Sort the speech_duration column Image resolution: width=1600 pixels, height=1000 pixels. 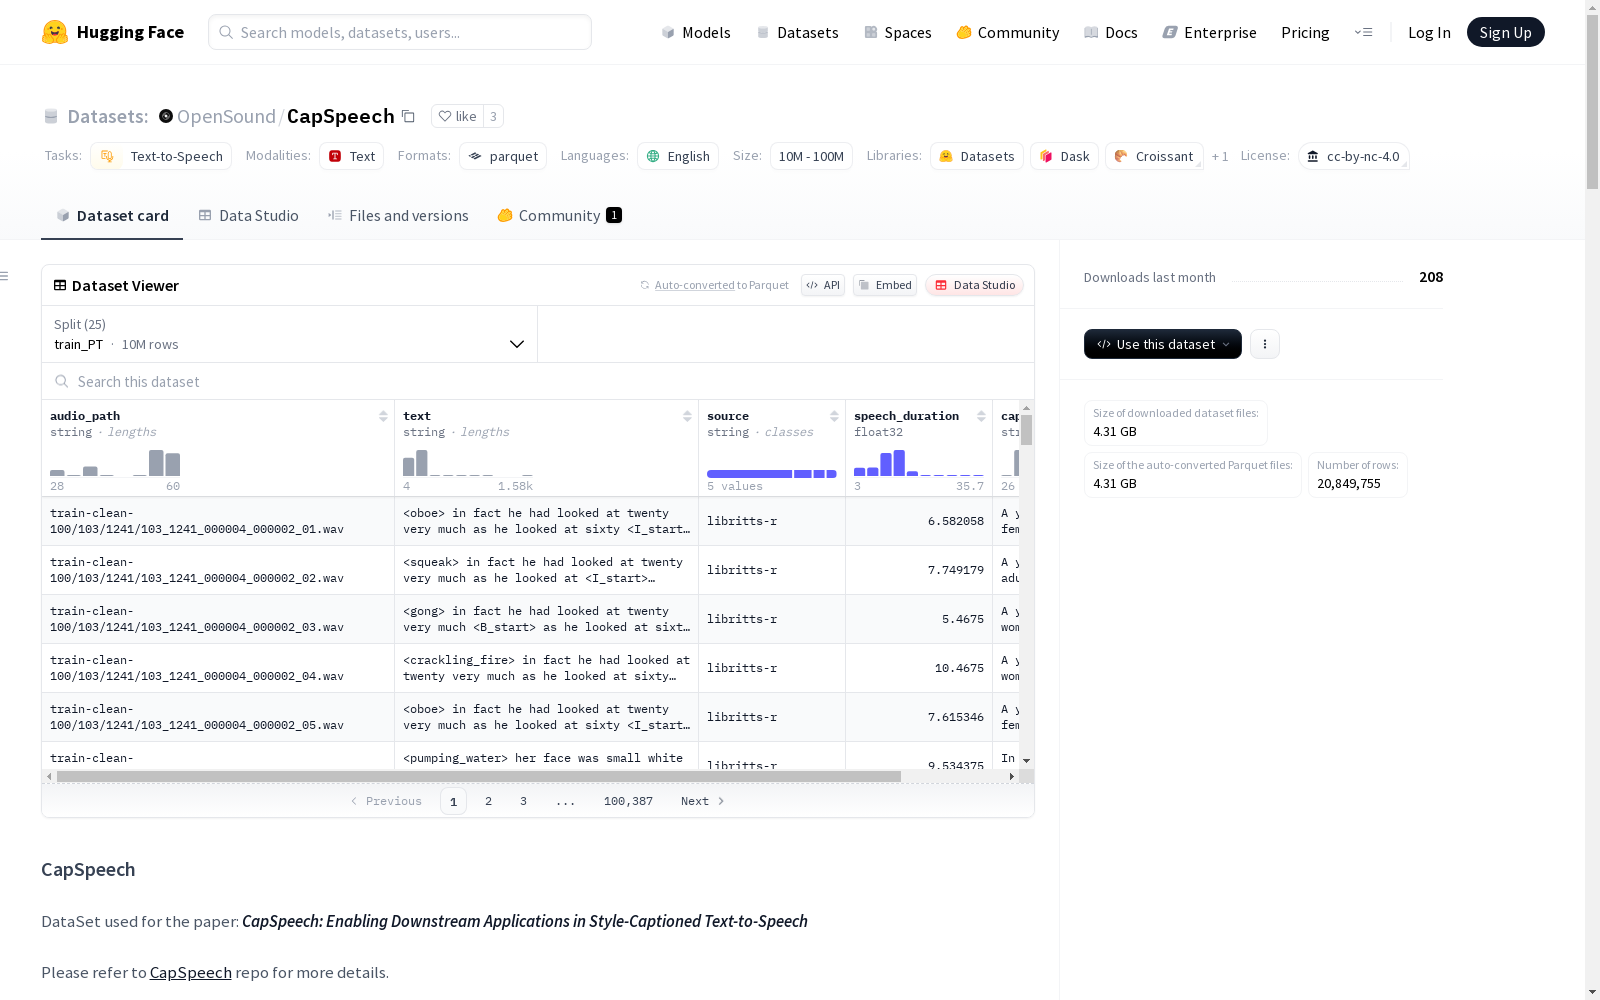[981, 416]
